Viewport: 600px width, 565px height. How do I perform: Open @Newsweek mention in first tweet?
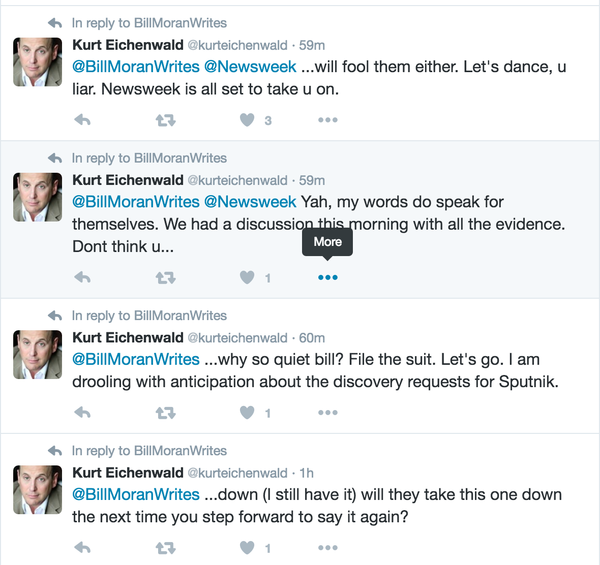coord(250,67)
